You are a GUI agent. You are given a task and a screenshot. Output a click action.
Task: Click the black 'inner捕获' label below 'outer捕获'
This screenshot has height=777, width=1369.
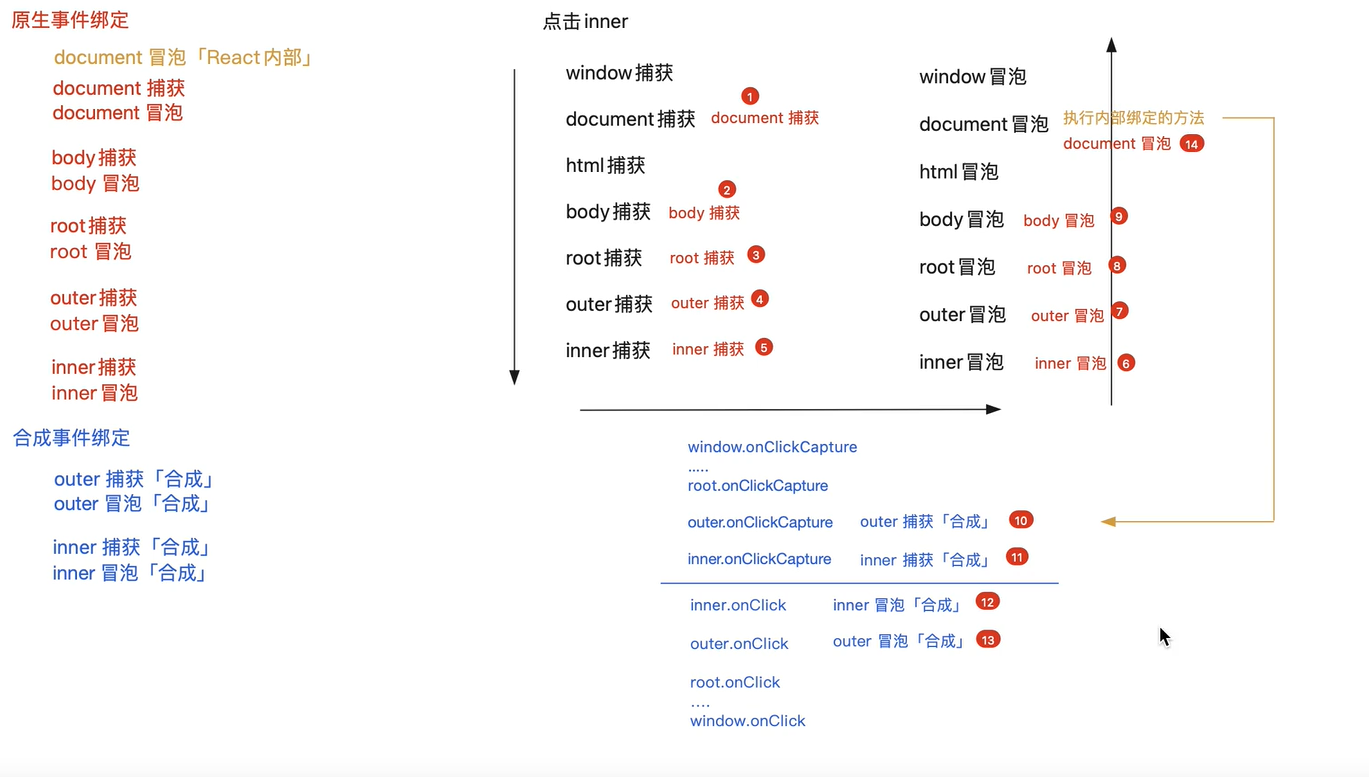[608, 350]
